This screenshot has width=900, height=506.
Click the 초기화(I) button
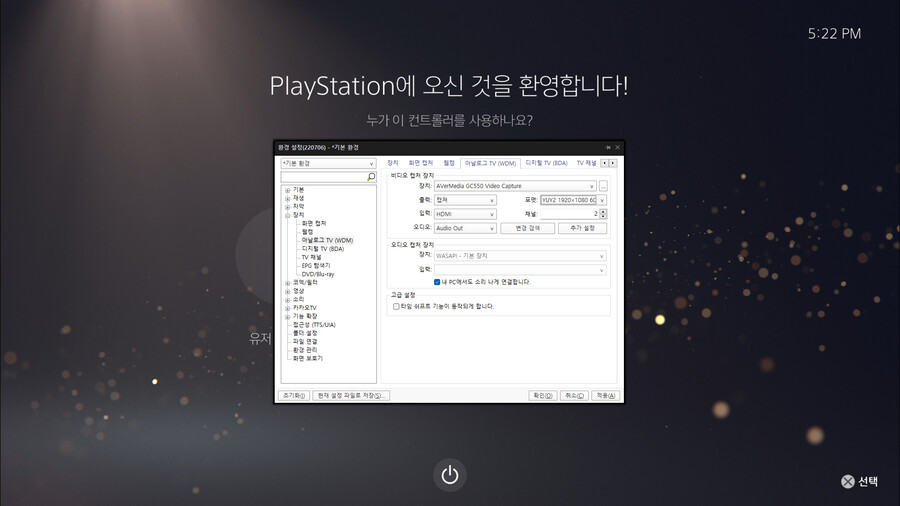click(294, 395)
